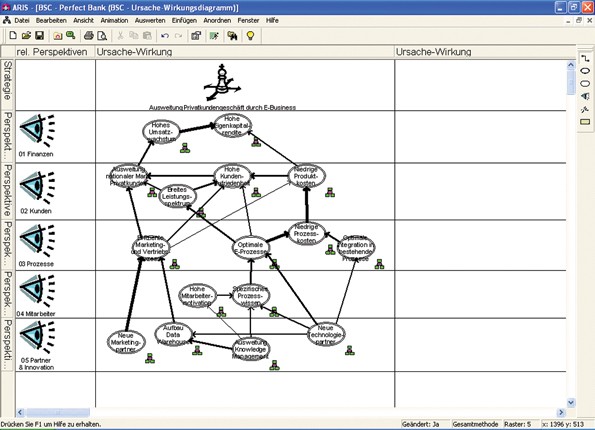
Task: Select the 02 Kunden perspective eye icon
Action: [x=37, y=188]
